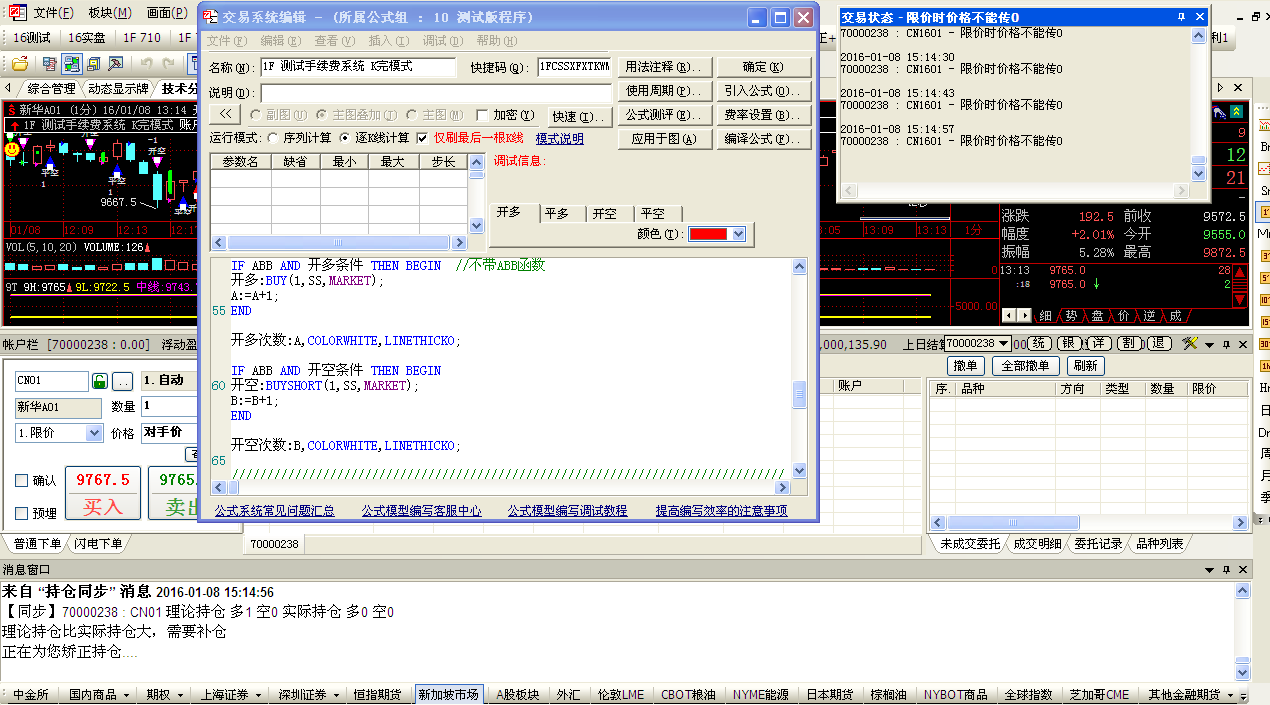
Task: Click the 刷新 button
Action: point(1085,366)
